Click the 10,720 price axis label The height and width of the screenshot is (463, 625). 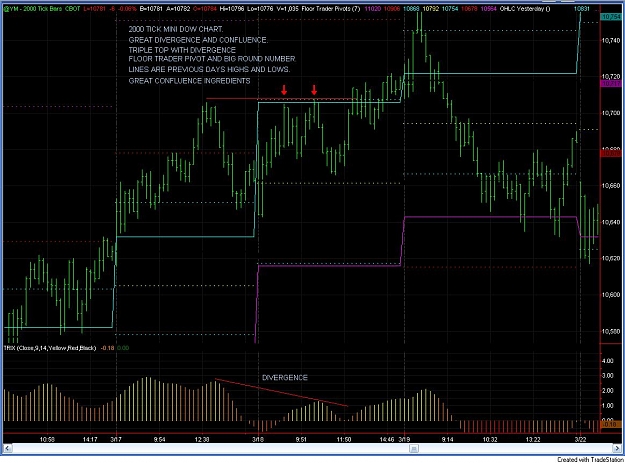pyautogui.click(x=611, y=76)
